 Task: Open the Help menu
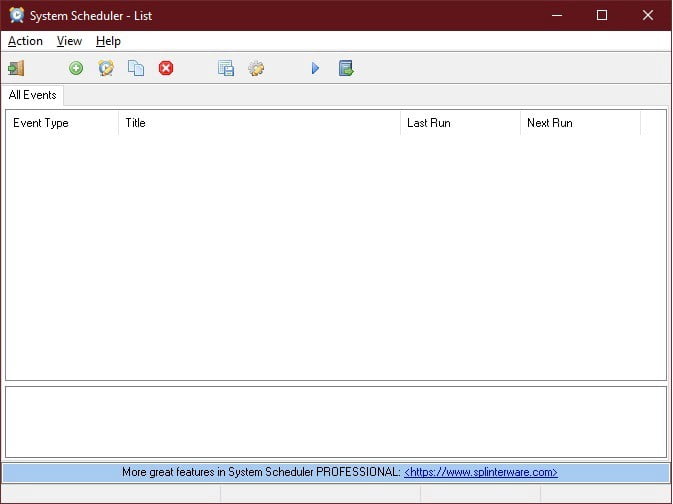click(x=108, y=41)
